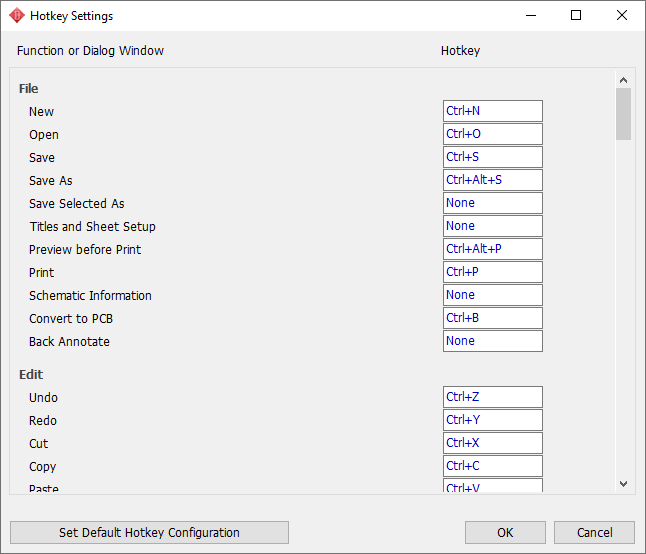Click the 'Edit' section heading
This screenshot has height=554, width=646.
coord(31,374)
